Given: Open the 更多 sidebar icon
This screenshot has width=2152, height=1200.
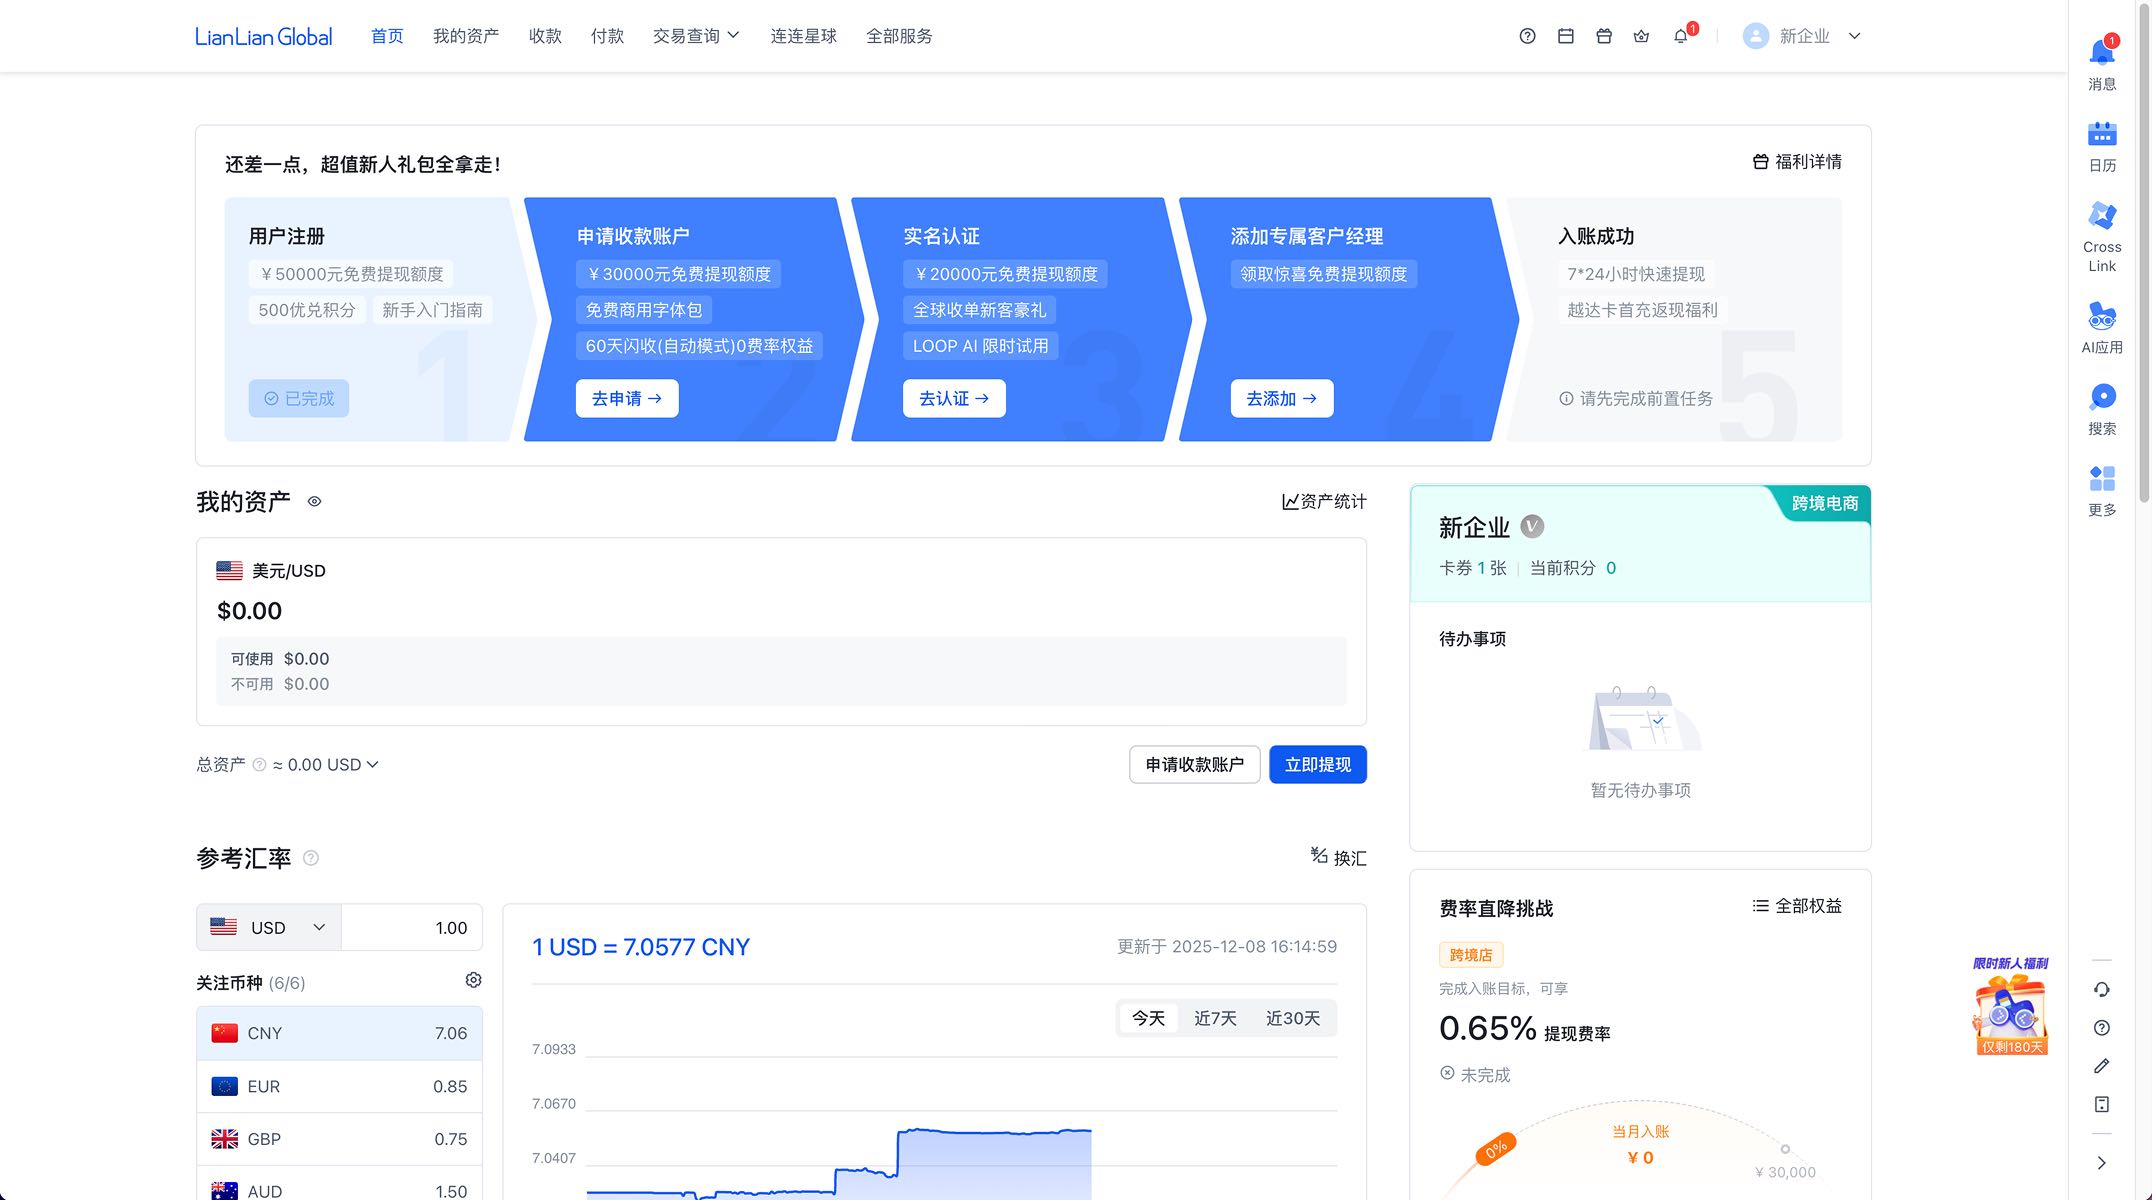Looking at the screenshot, I should click(2102, 479).
